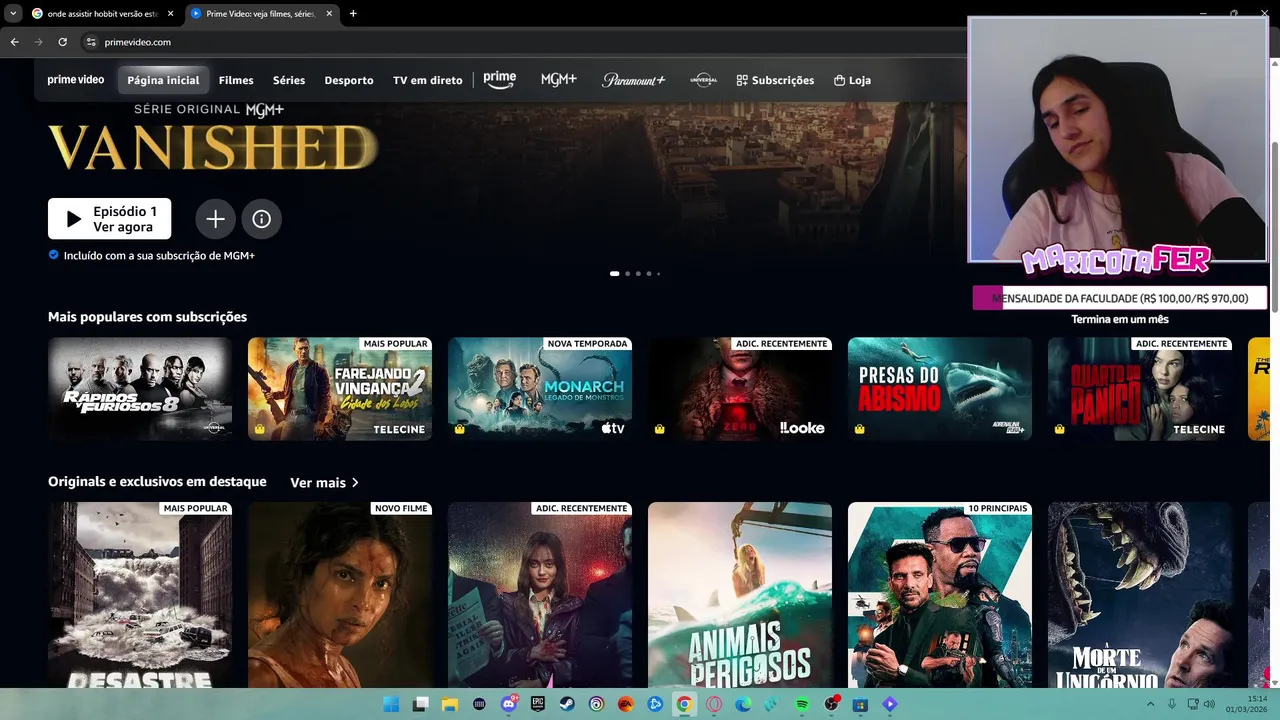Open Microsoft Edge from taskbar
The height and width of the screenshot is (720, 1280).
point(743,704)
